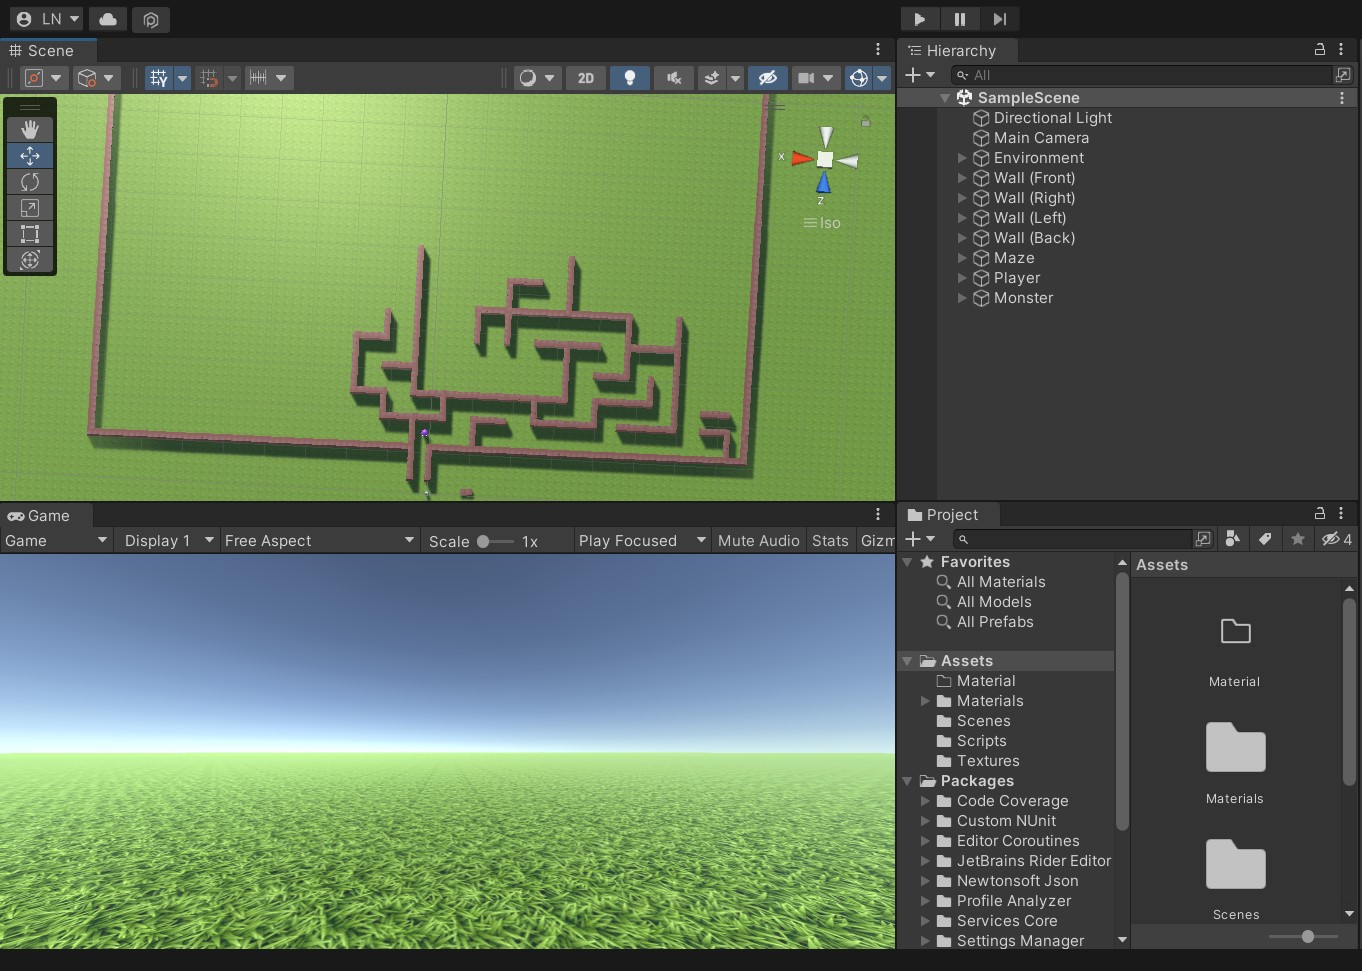Select the Rect Transform tool
The image size is (1362, 971).
point(30,233)
